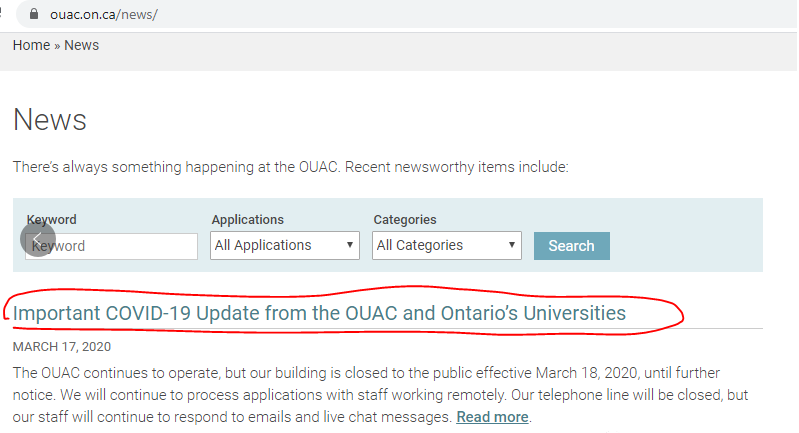The image size is (799, 433).
Task: Go to Home in the breadcrumb
Action: (31, 45)
